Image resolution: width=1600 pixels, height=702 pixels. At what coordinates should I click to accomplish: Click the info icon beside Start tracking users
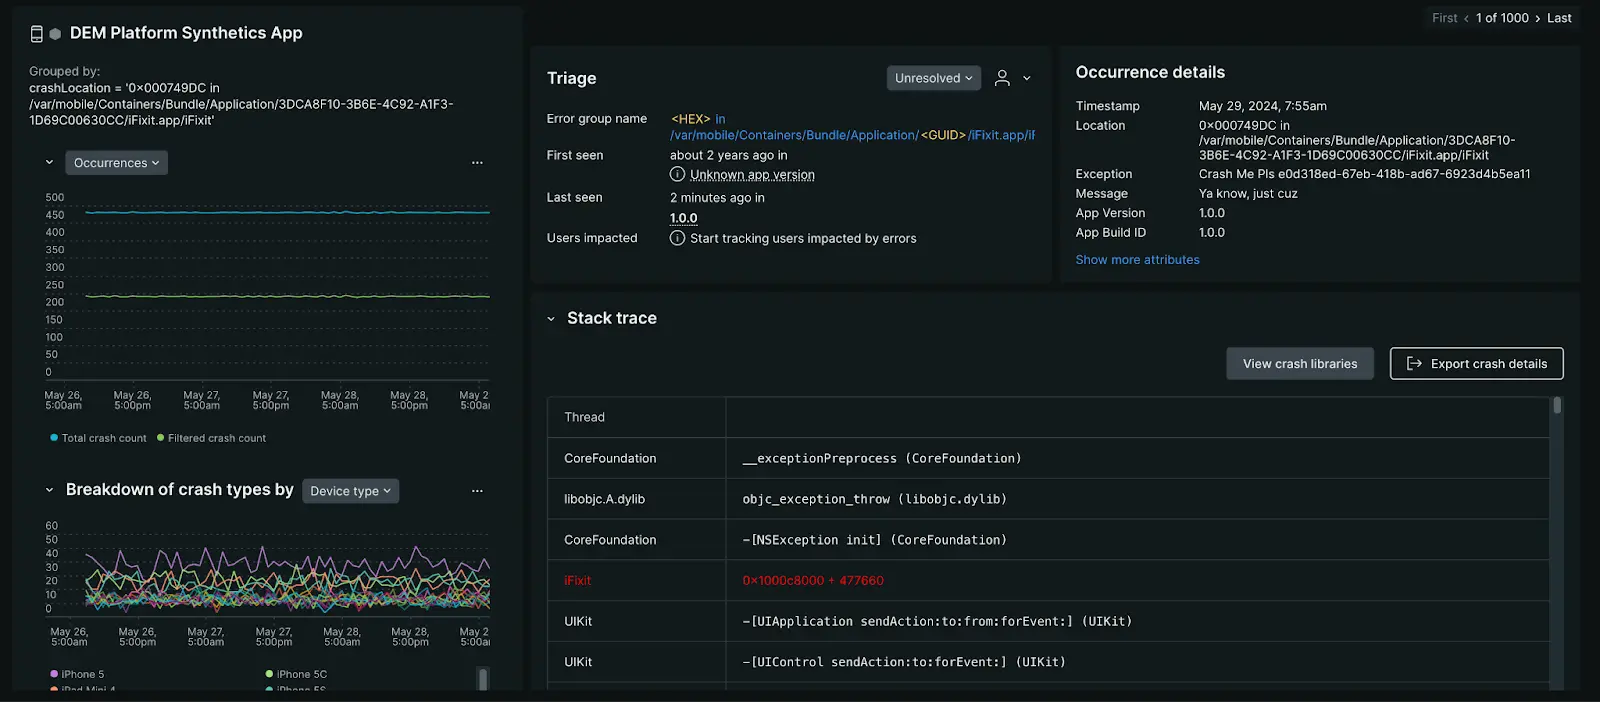(677, 238)
